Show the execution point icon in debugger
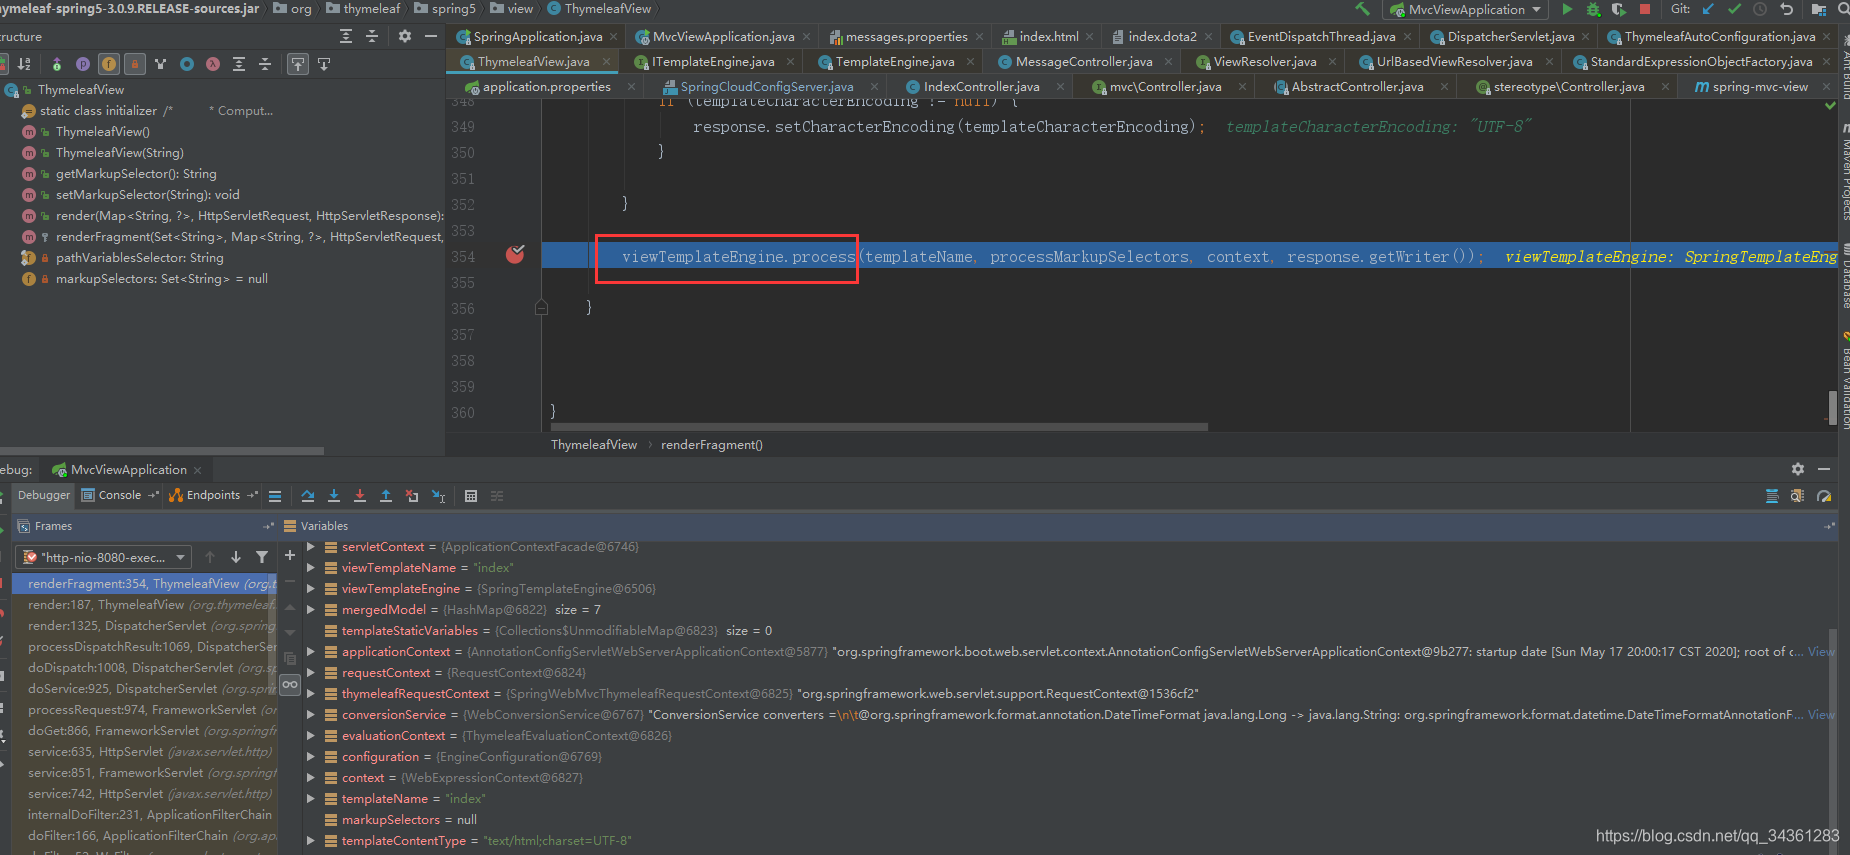 pyautogui.click(x=275, y=496)
